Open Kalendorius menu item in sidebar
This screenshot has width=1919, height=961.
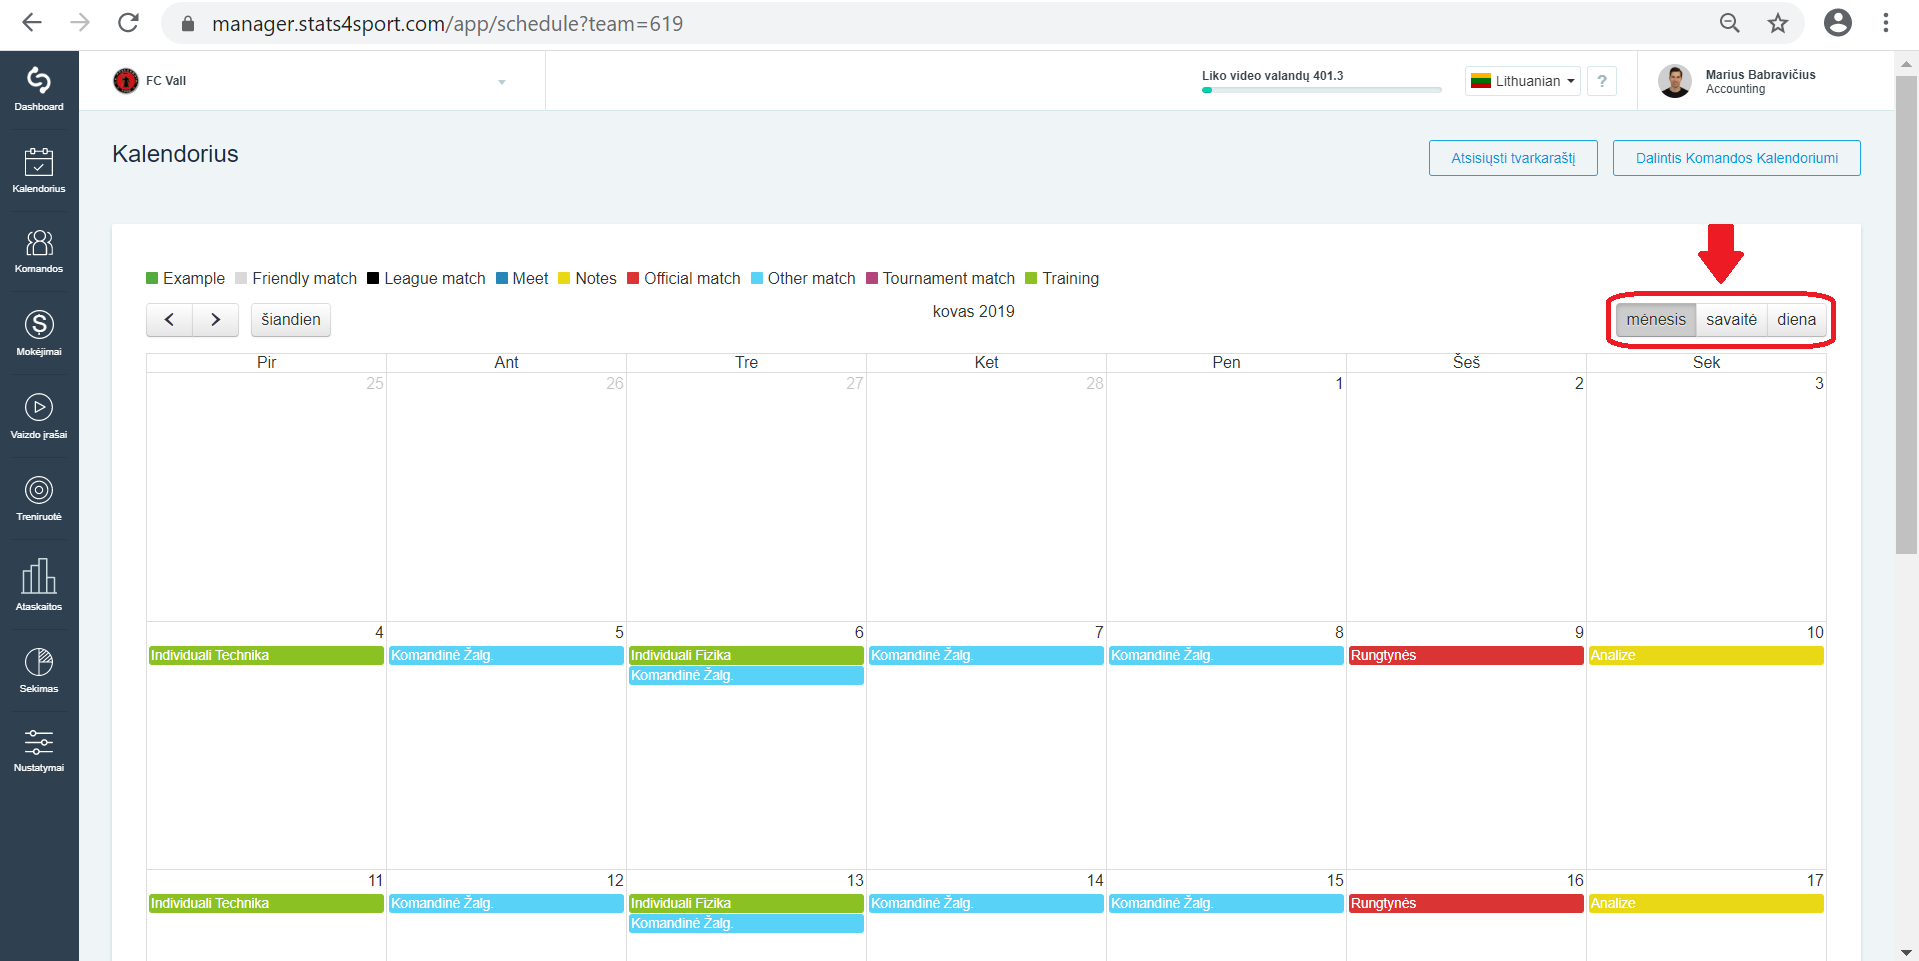point(39,170)
